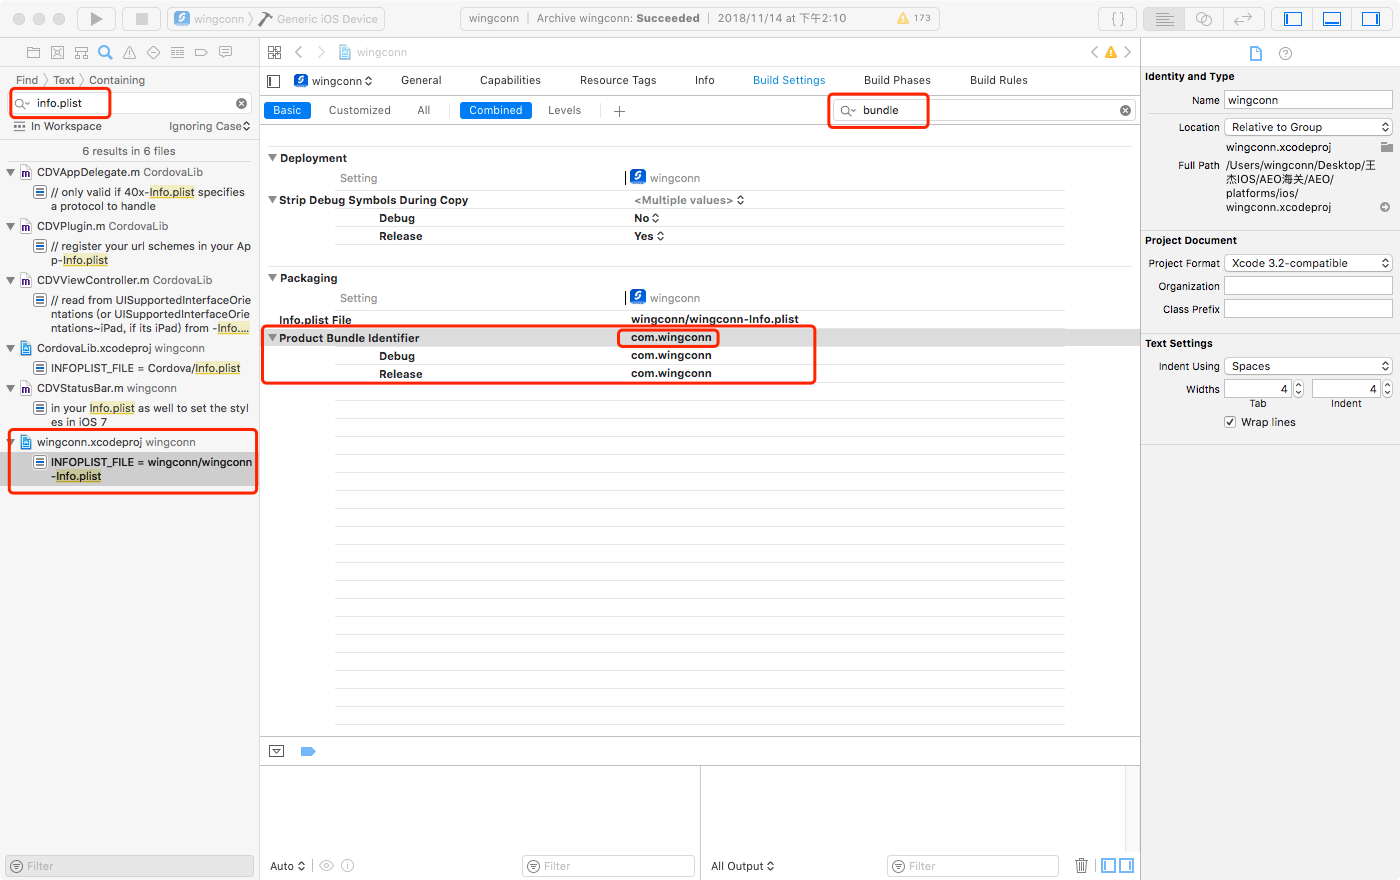Open the related items grid icon

click(x=274, y=52)
